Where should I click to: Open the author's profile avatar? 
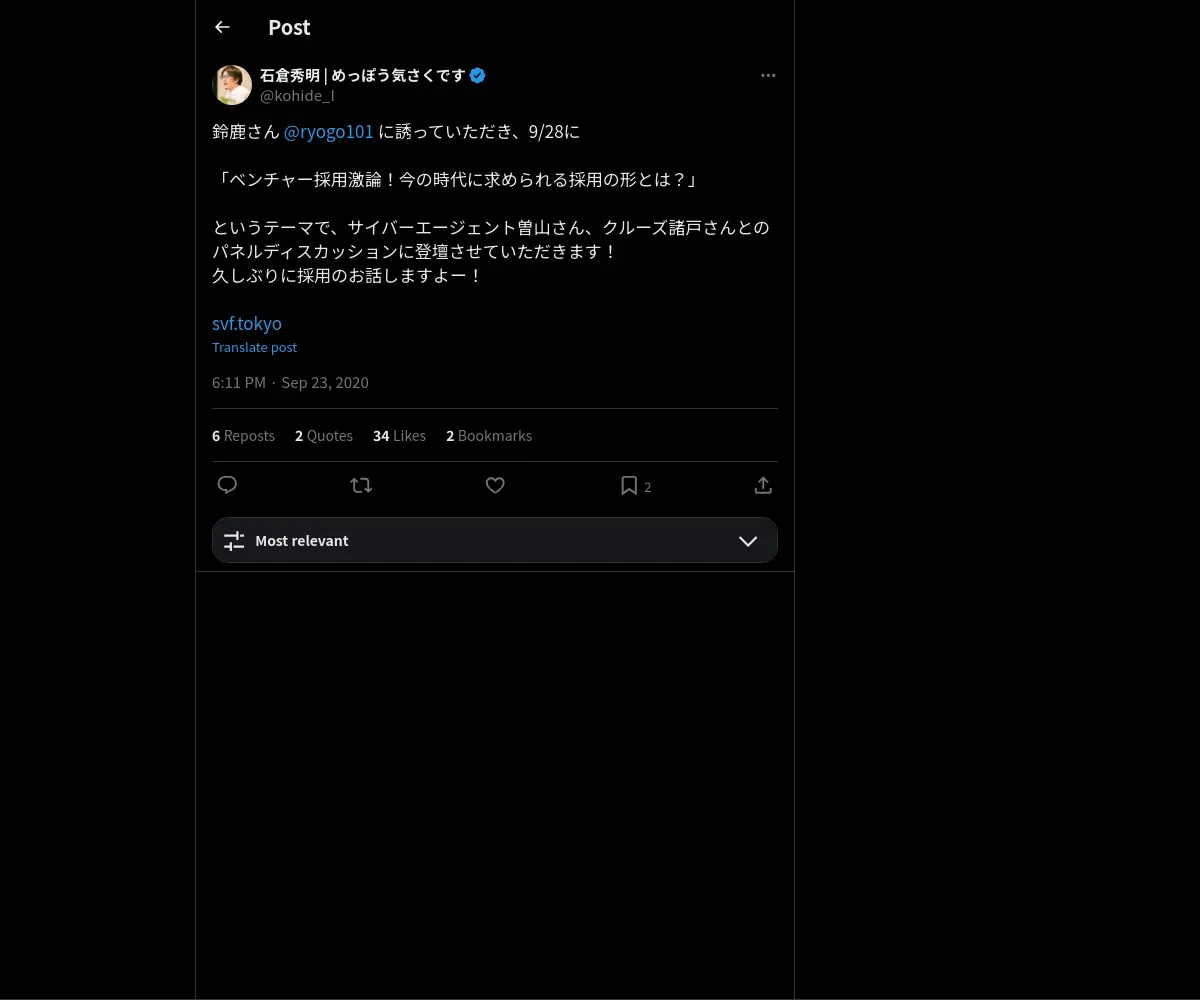232,85
